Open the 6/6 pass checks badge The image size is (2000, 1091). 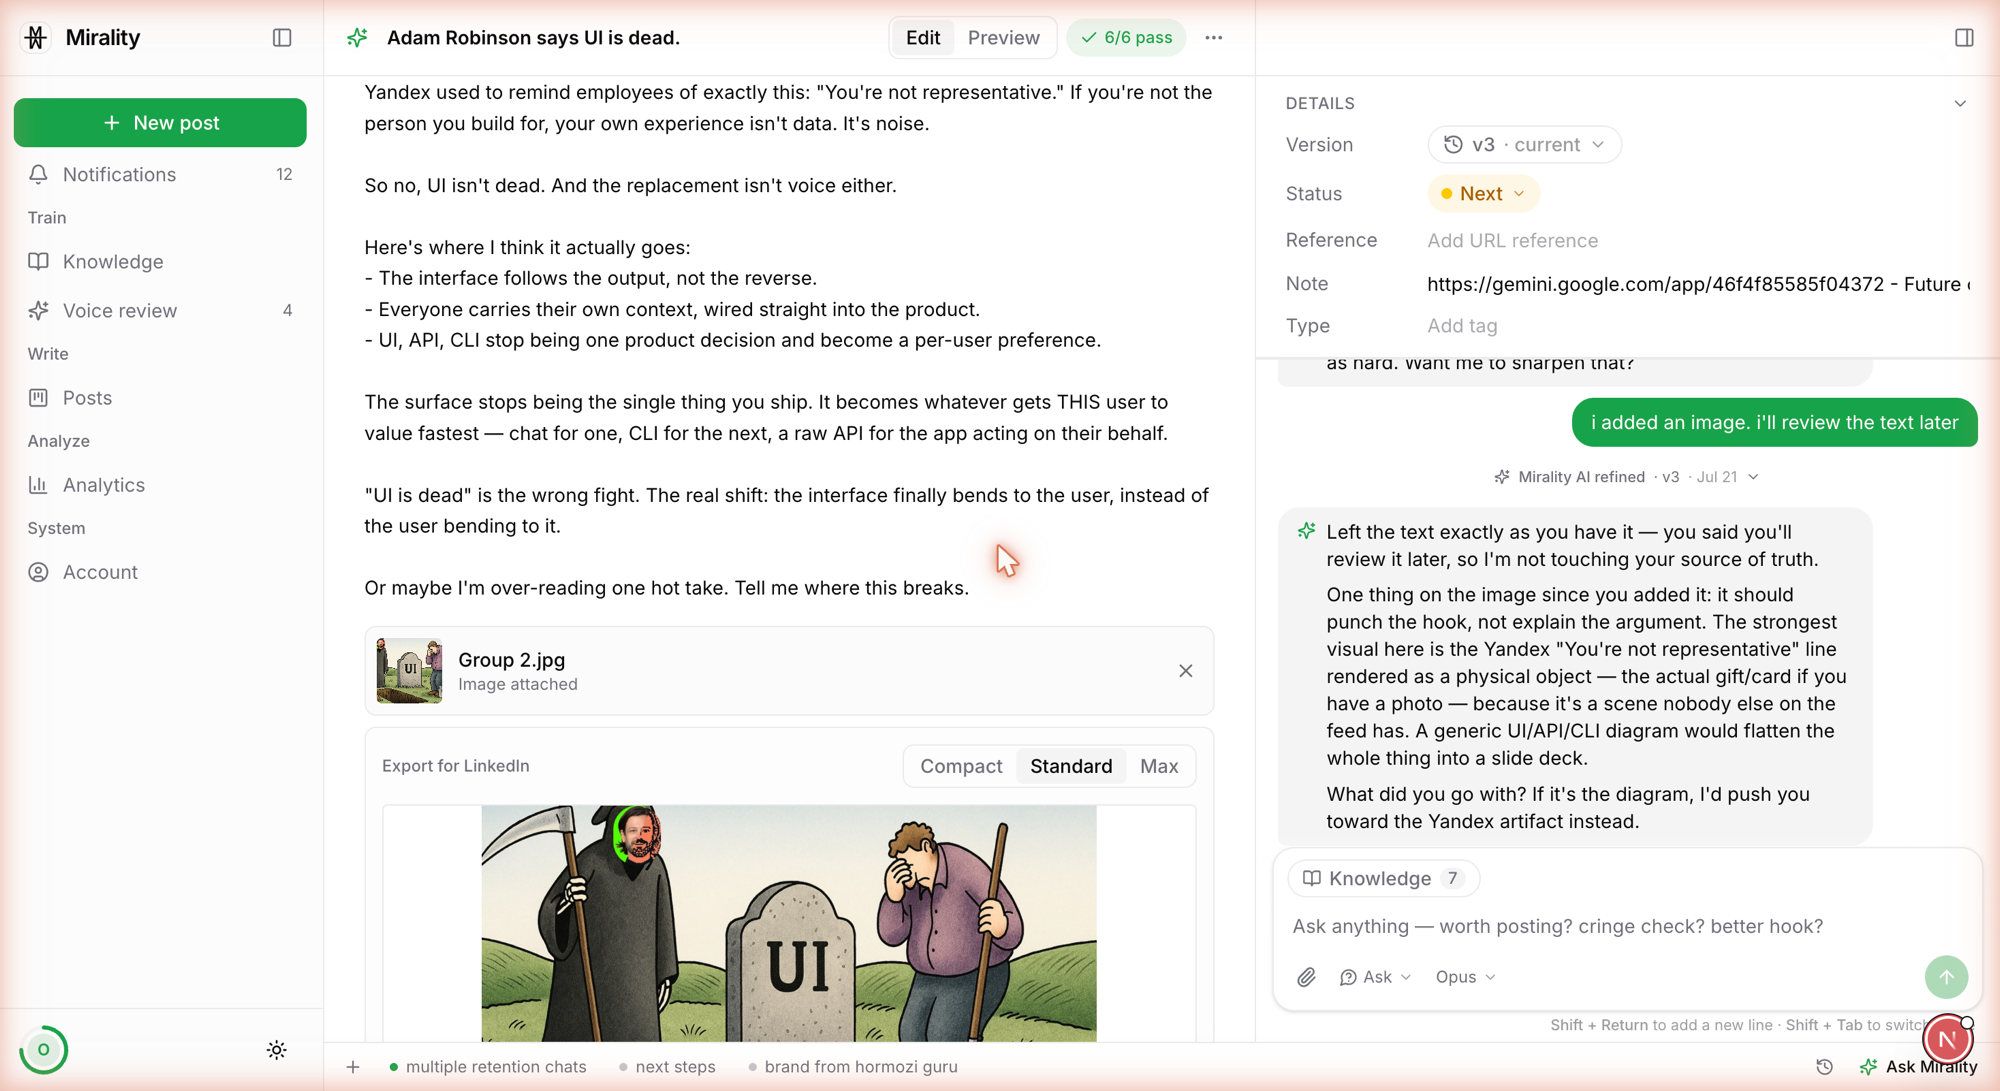pyautogui.click(x=1126, y=37)
